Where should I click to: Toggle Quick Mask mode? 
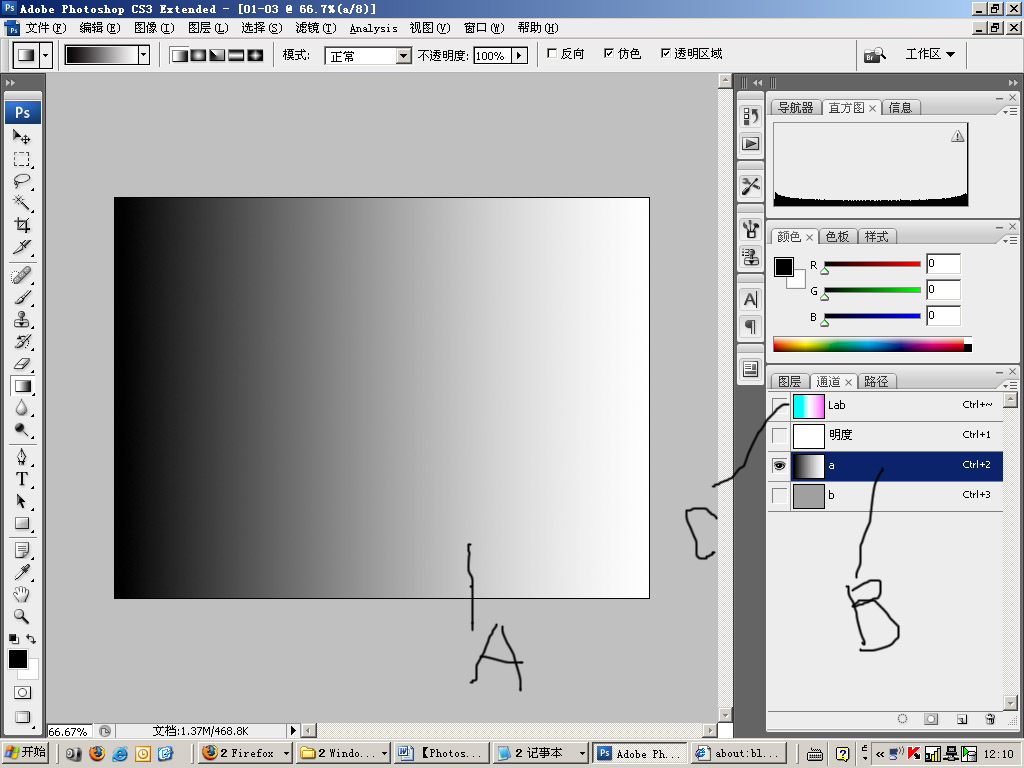(22, 693)
